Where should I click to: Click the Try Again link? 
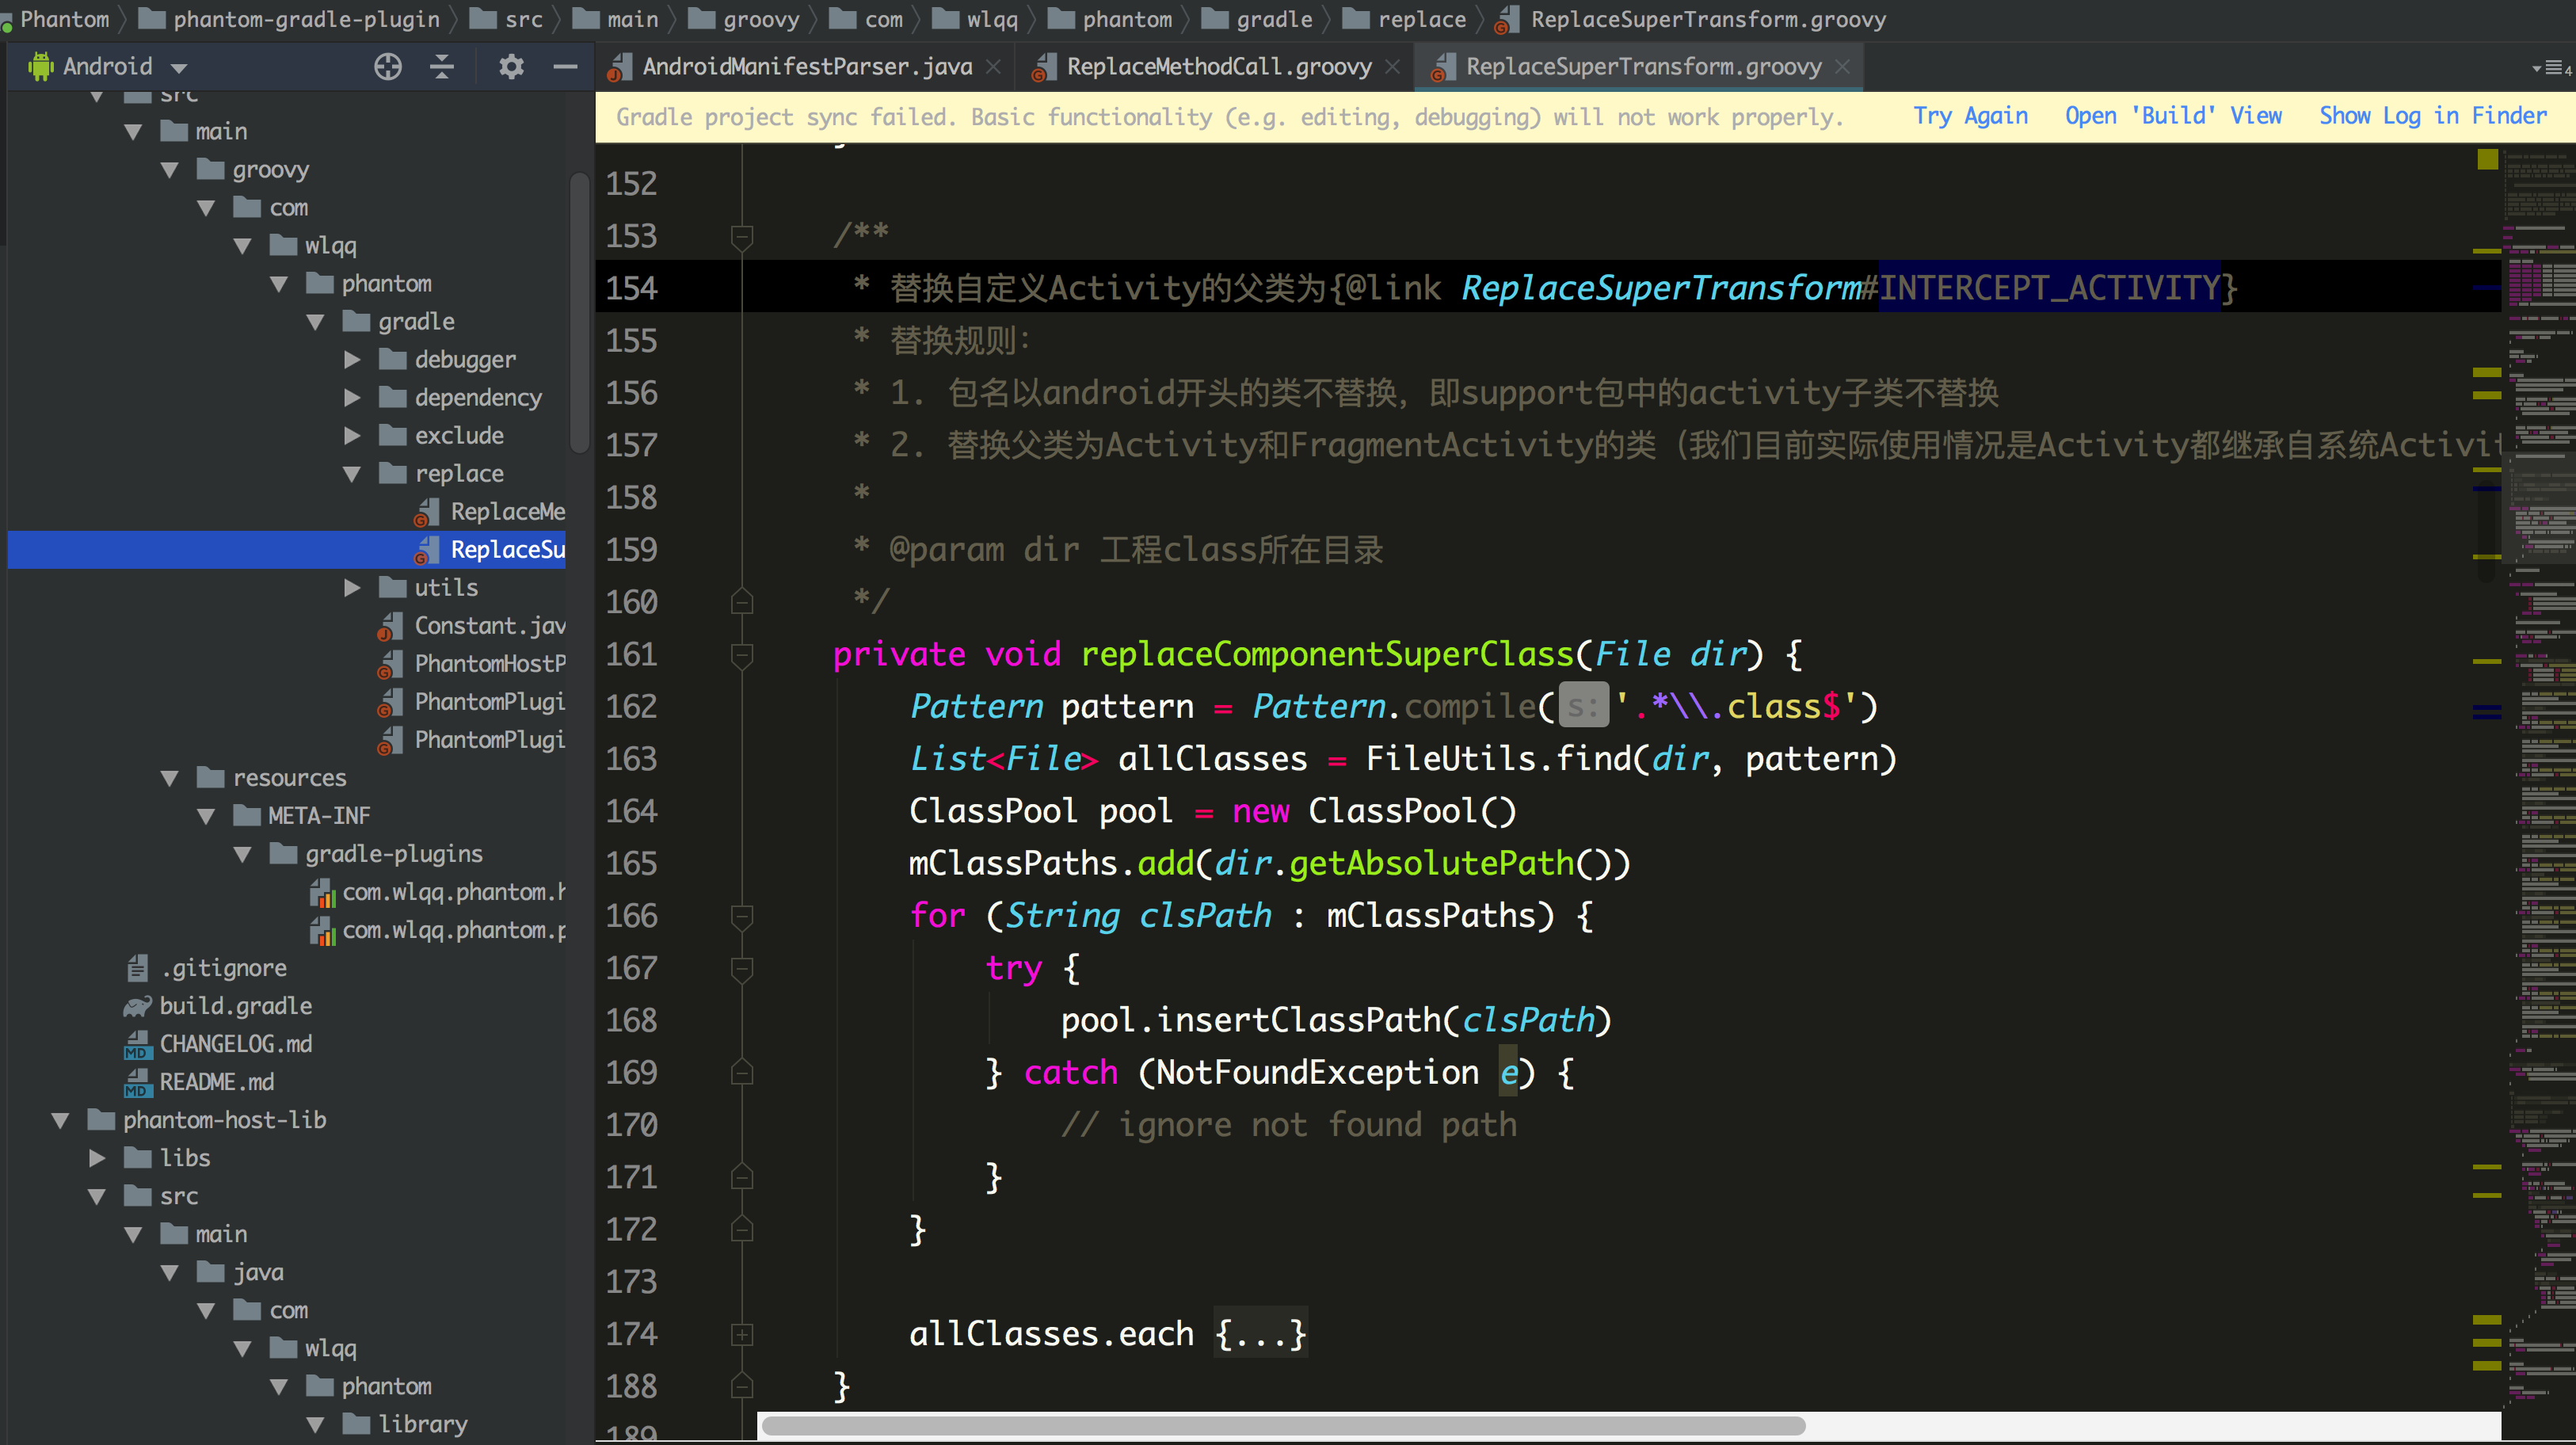pyautogui.click(x=1969, y=116)
